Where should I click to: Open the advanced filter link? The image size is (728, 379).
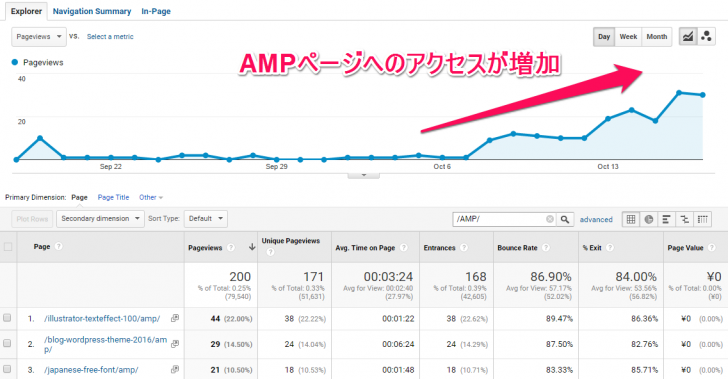pos(596,219)
